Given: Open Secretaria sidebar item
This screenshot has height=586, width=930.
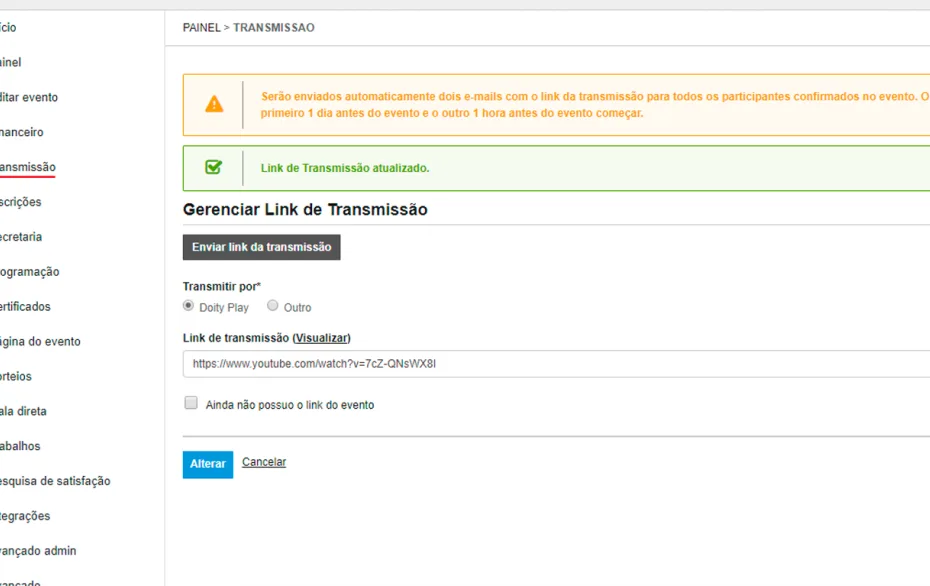Looking at the screenshot, I should 21,237.
